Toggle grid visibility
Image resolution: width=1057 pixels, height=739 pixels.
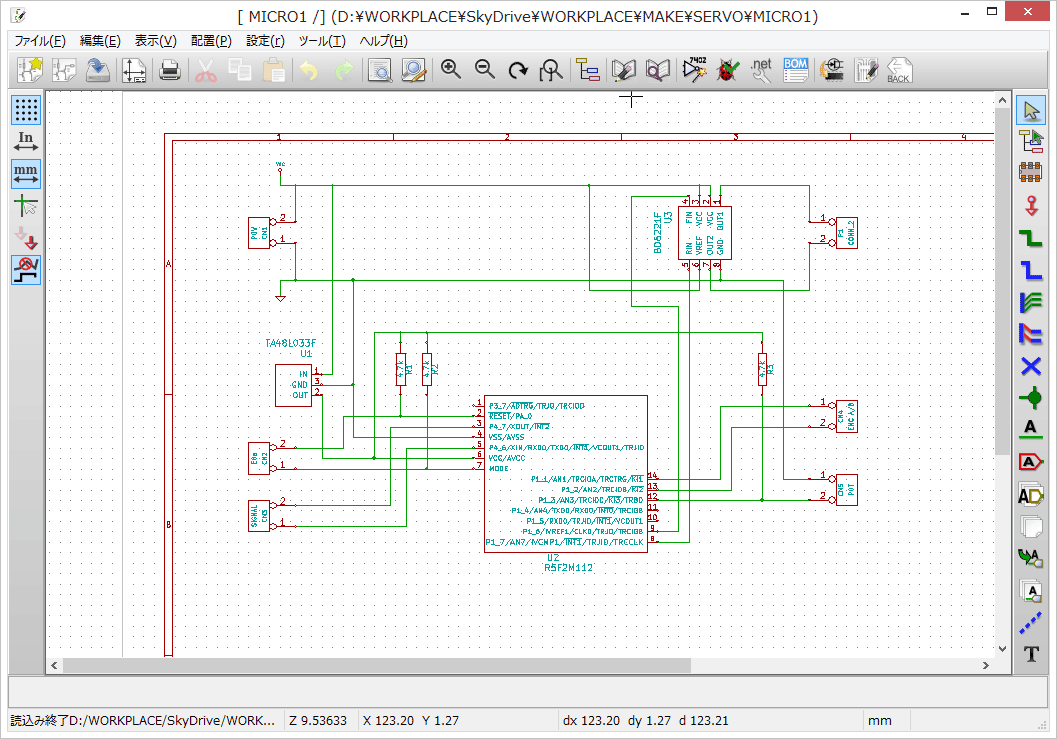pos(26,109)
